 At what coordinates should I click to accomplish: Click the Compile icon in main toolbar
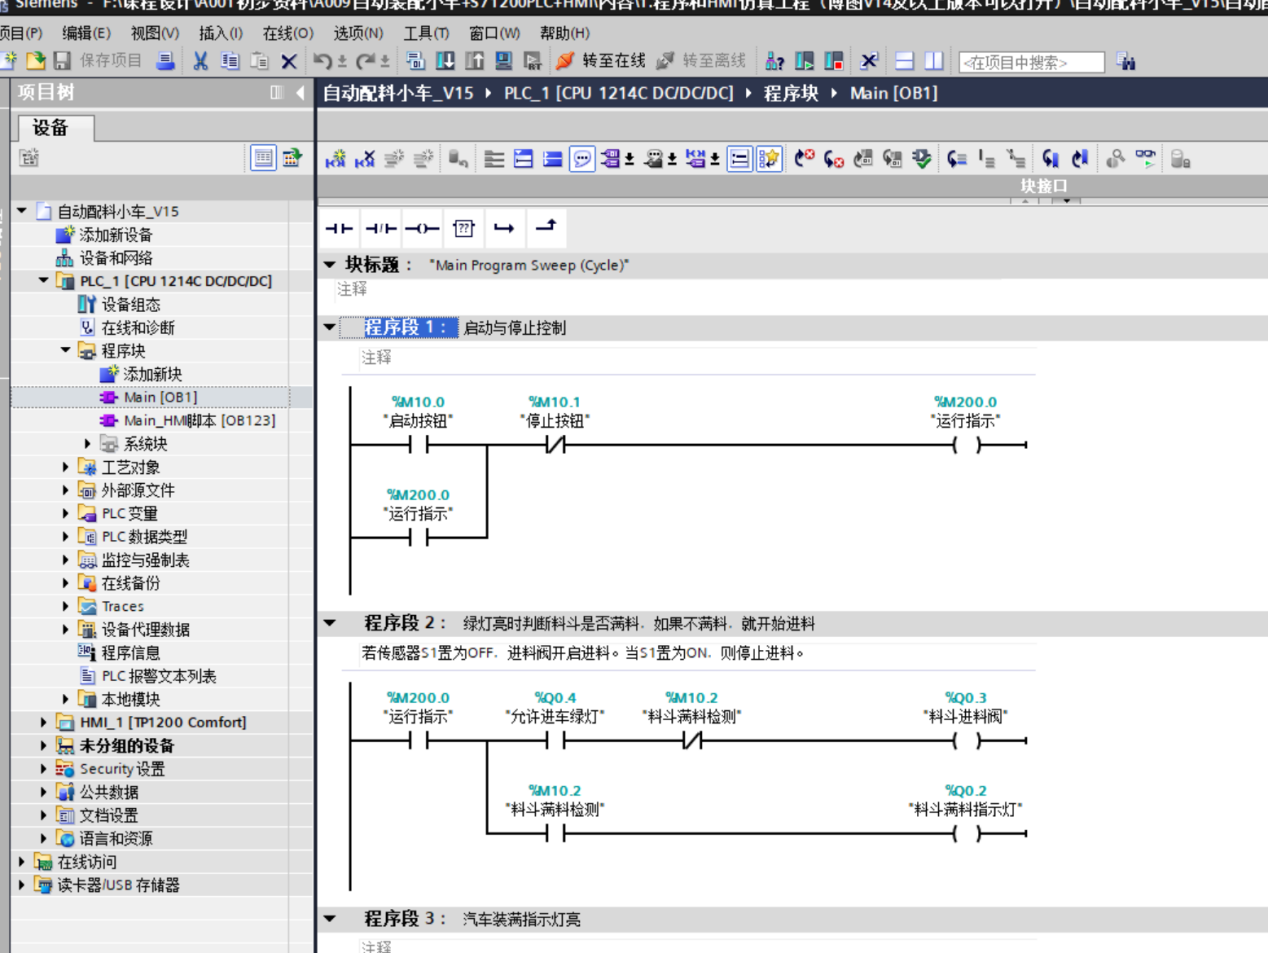415,61
